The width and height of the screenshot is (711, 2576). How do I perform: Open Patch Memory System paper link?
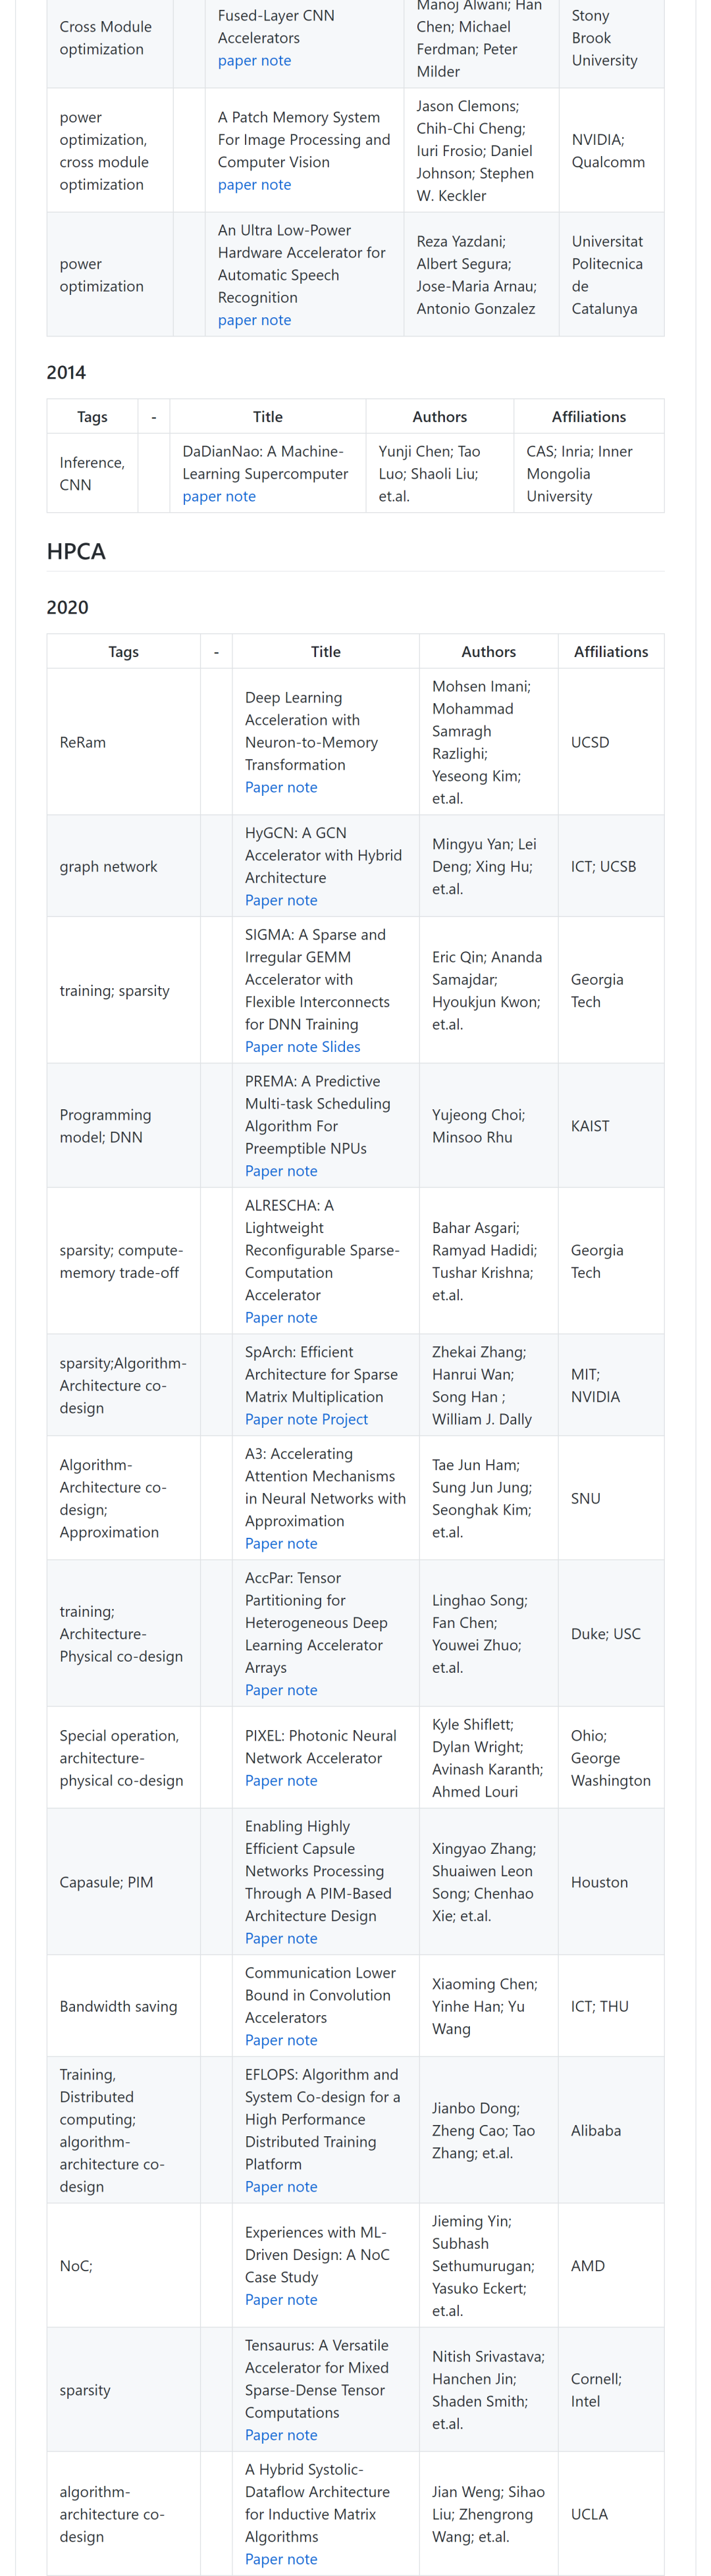(x=237, y=184)
